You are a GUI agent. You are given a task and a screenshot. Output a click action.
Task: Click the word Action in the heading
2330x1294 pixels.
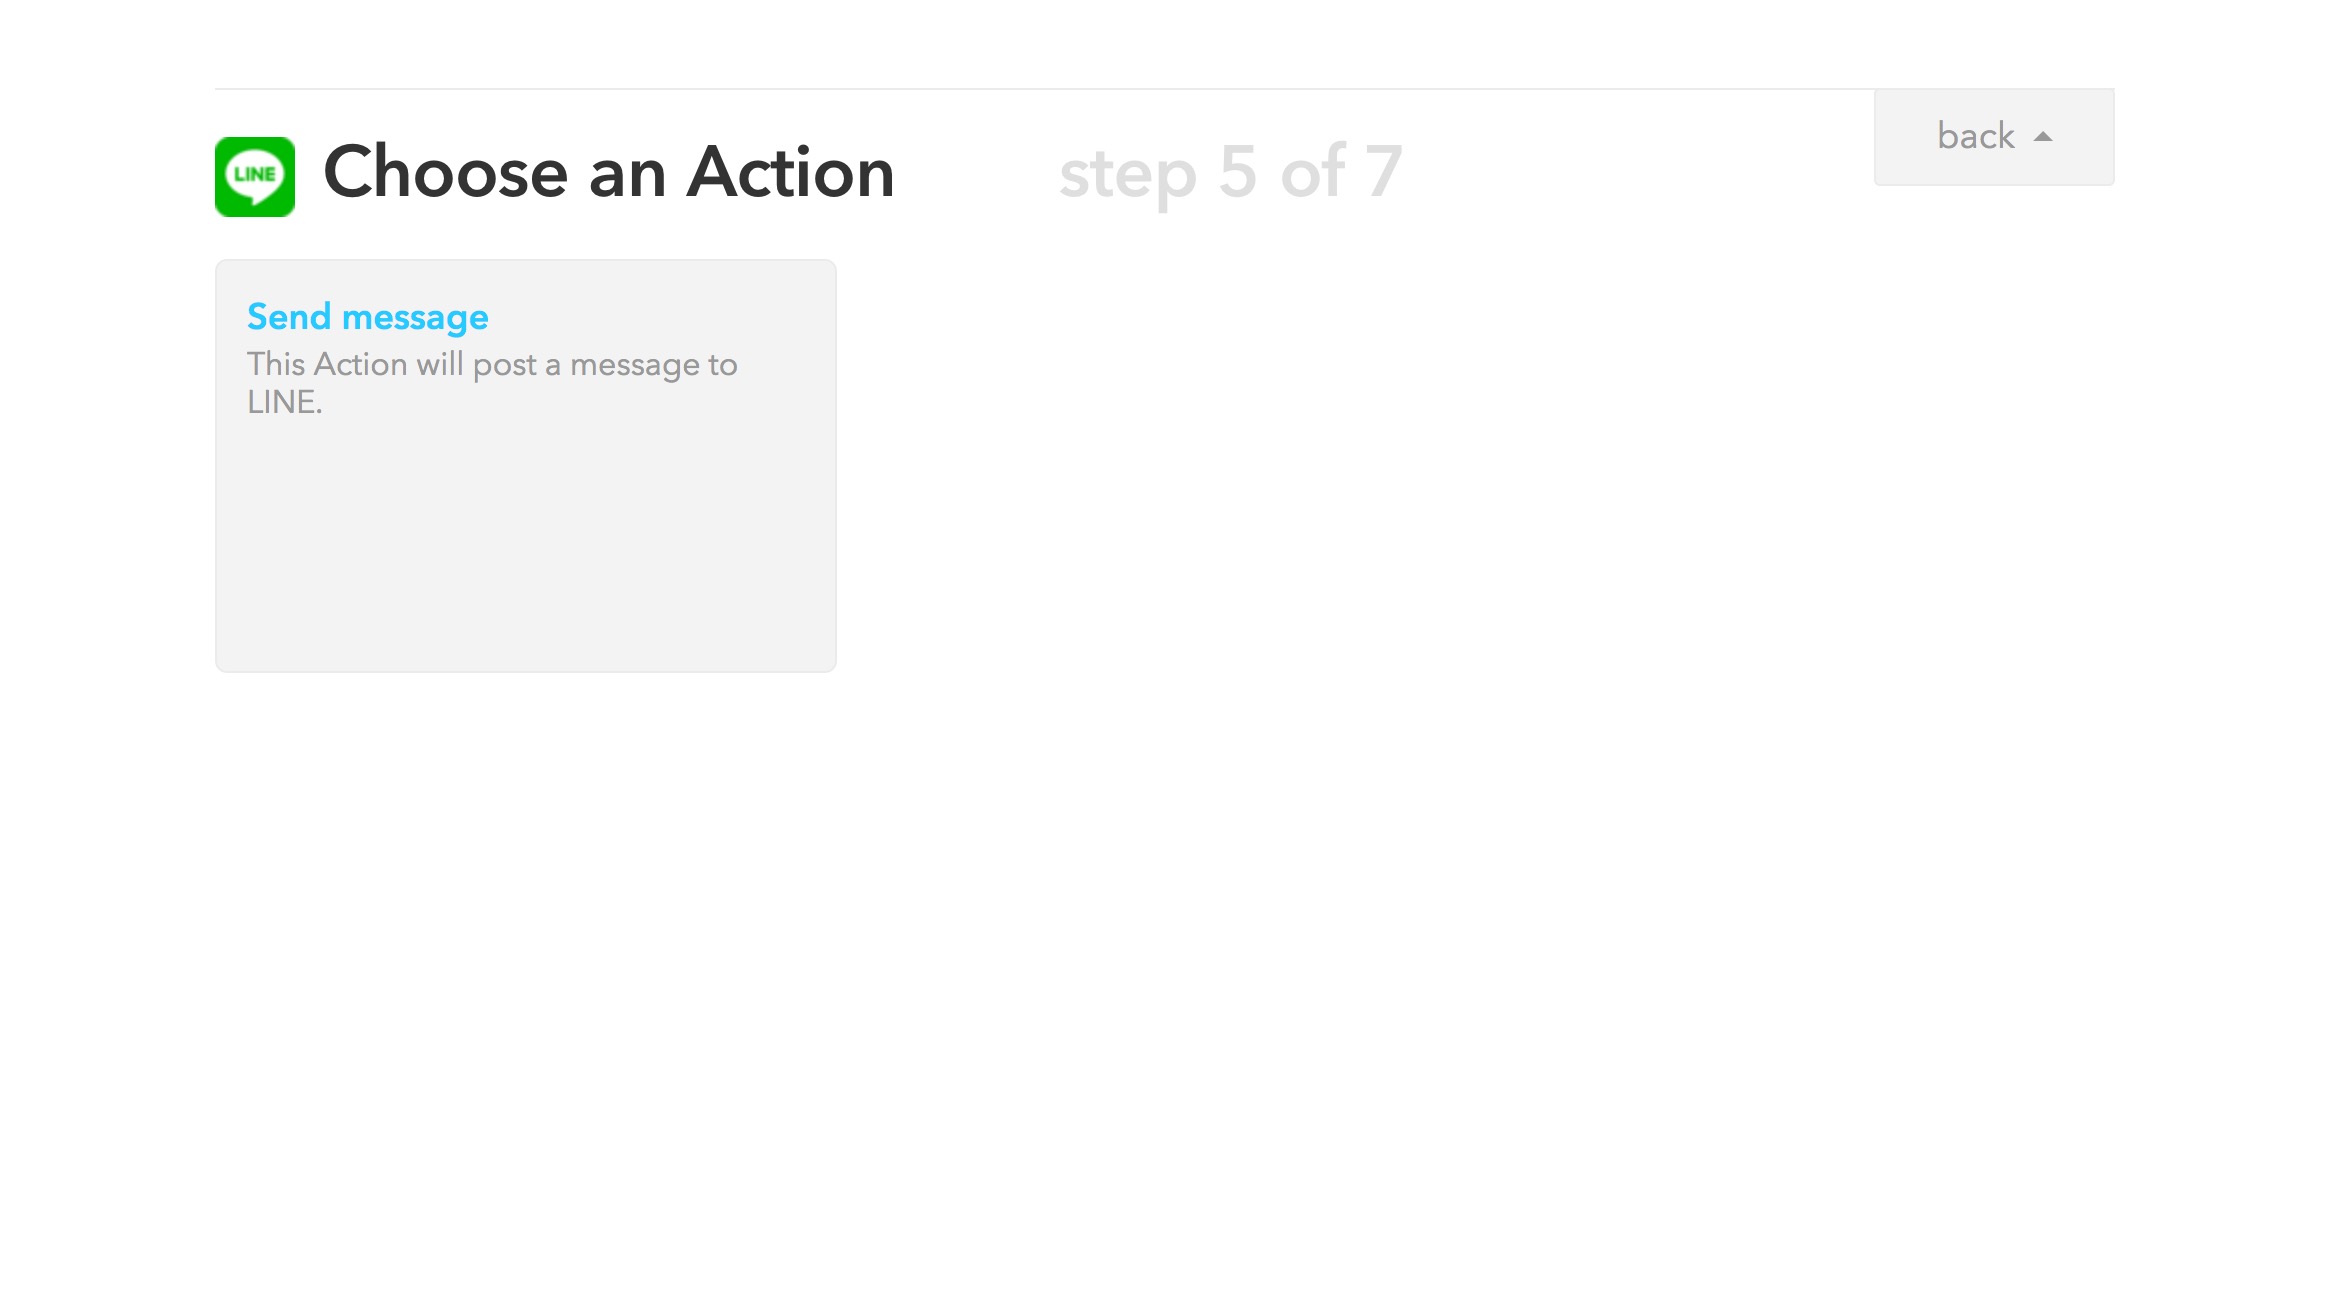791,172
